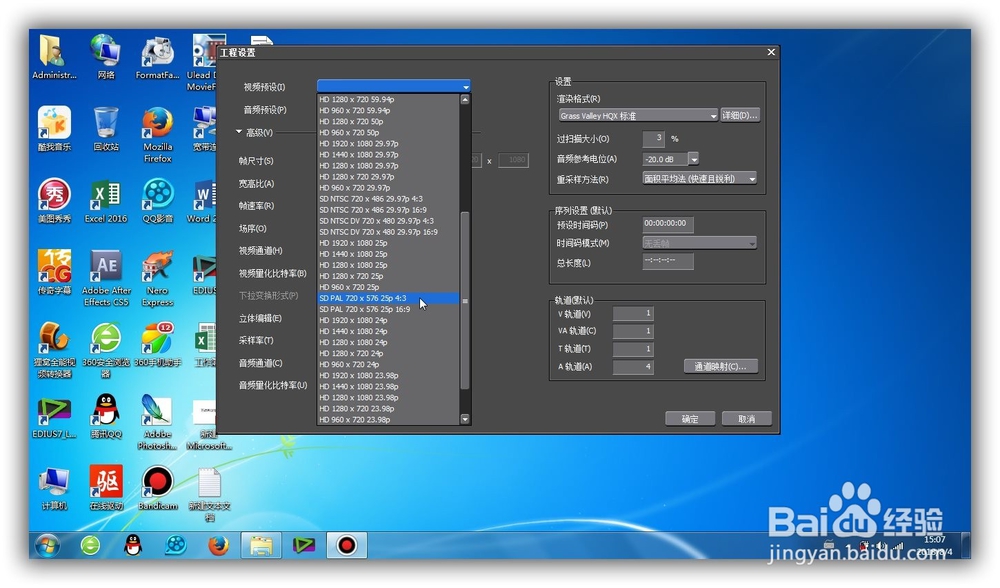Select SD PAL 720 x 576 25p 4:3
1000x588 pixels.
point(388,298)
